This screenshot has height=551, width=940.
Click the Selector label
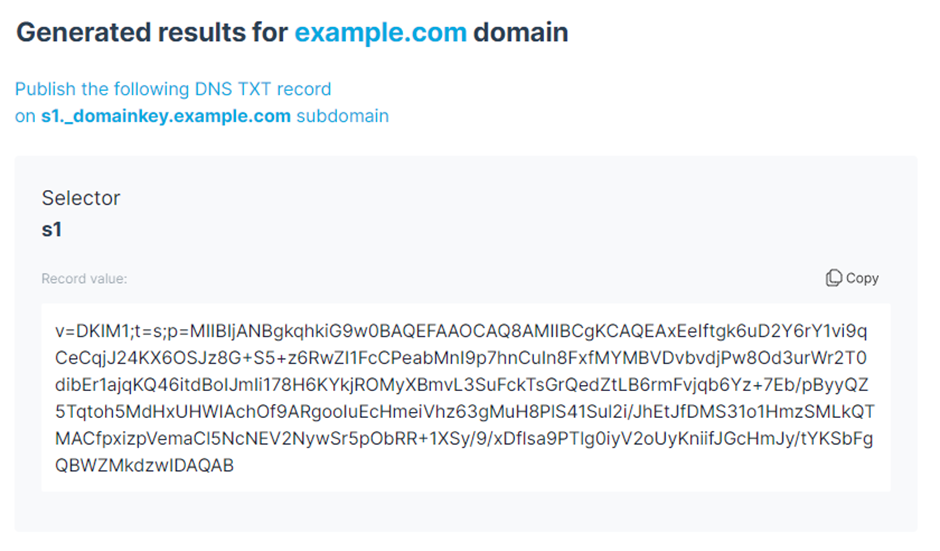[x=81, y=198]
